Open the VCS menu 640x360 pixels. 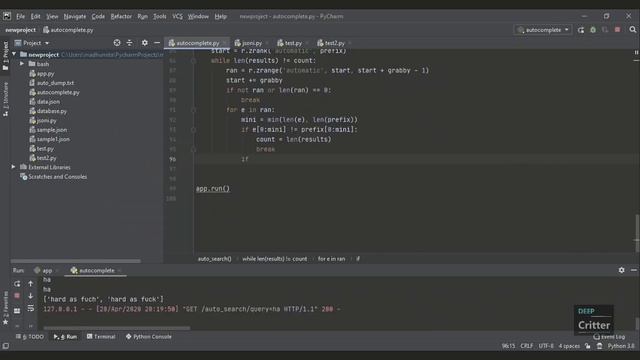click(177, 16)
